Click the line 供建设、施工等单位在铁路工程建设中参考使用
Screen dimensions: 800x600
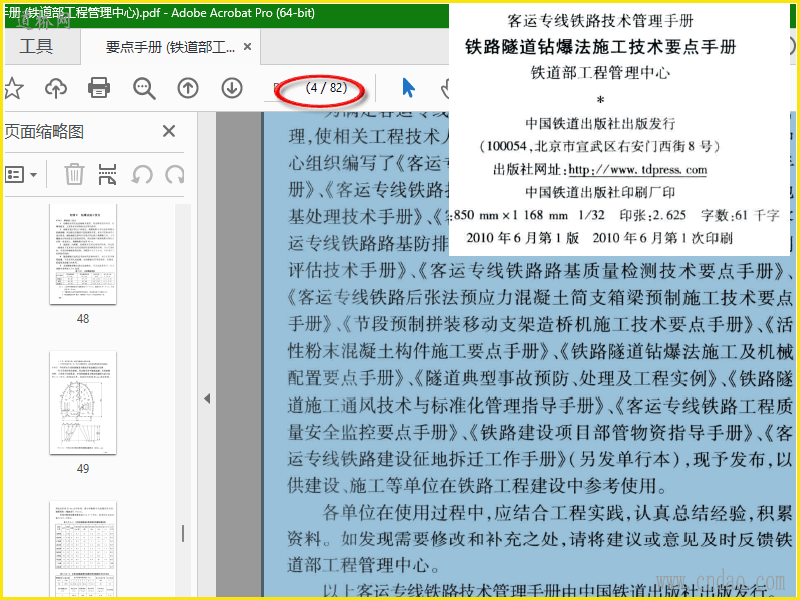[x=477, y=486]
